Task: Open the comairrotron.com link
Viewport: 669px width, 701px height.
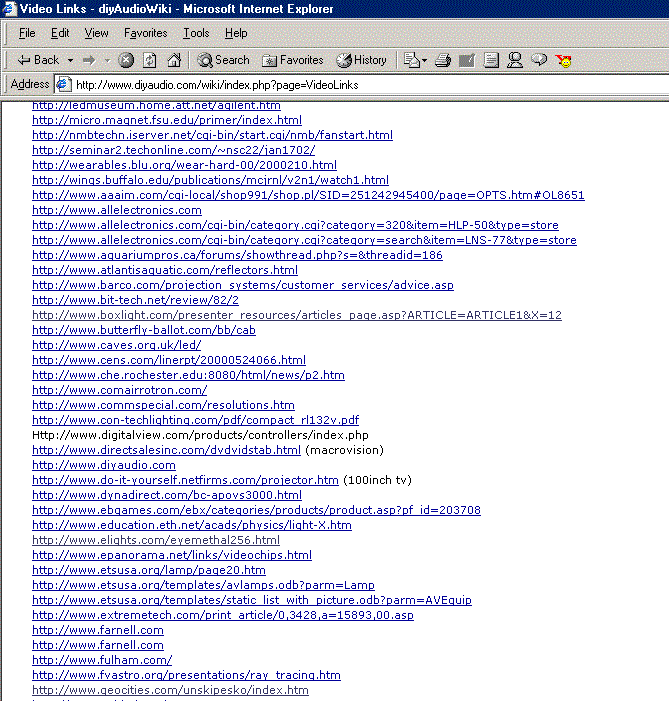Action: pos(119,390)
